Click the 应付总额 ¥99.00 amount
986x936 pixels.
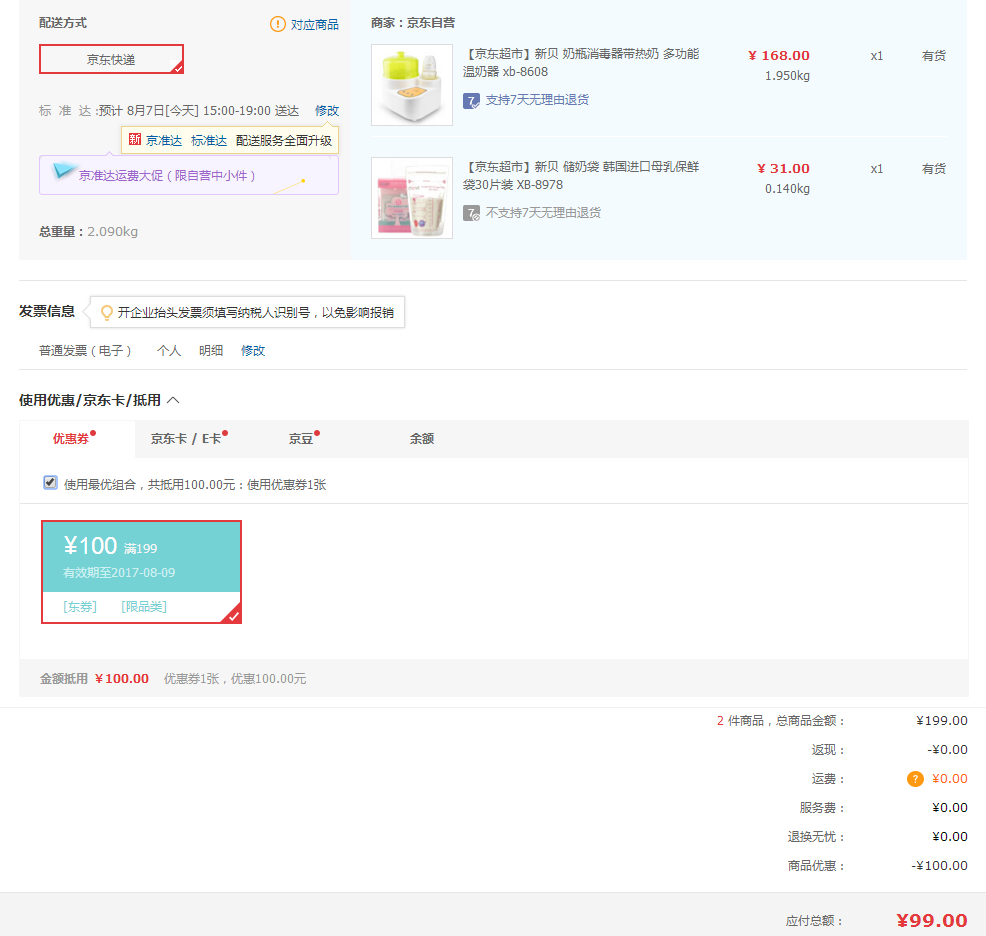[x=931, y=920]
